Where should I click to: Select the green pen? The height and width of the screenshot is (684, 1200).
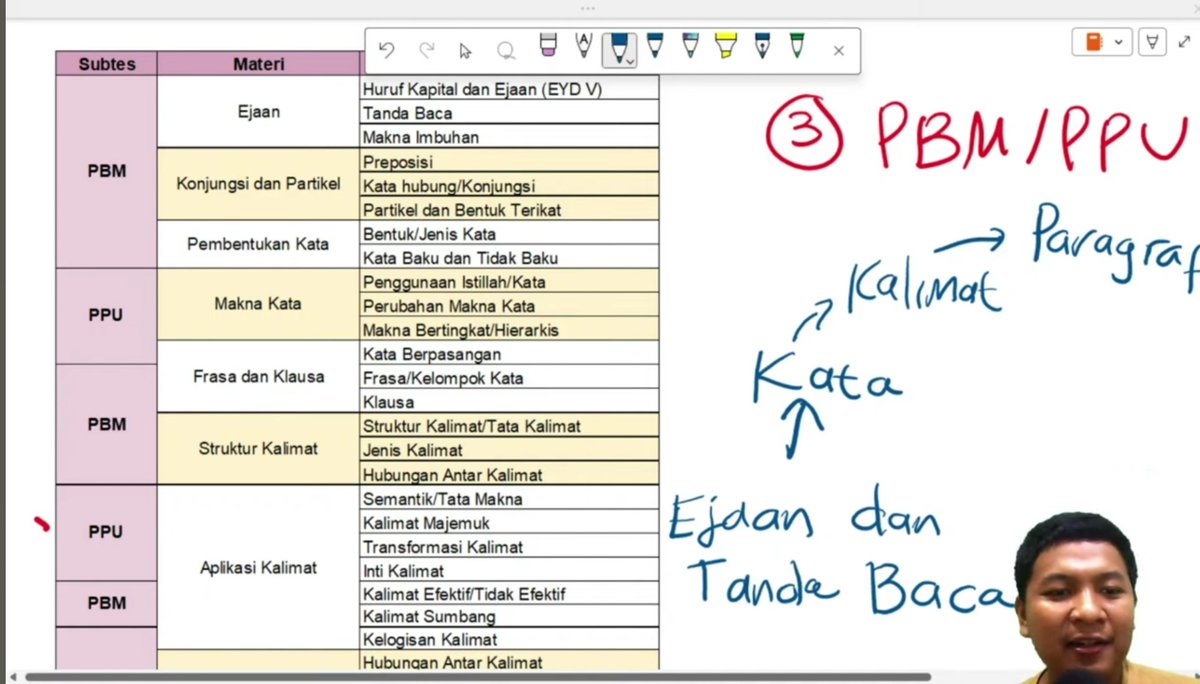click(797, 46)
